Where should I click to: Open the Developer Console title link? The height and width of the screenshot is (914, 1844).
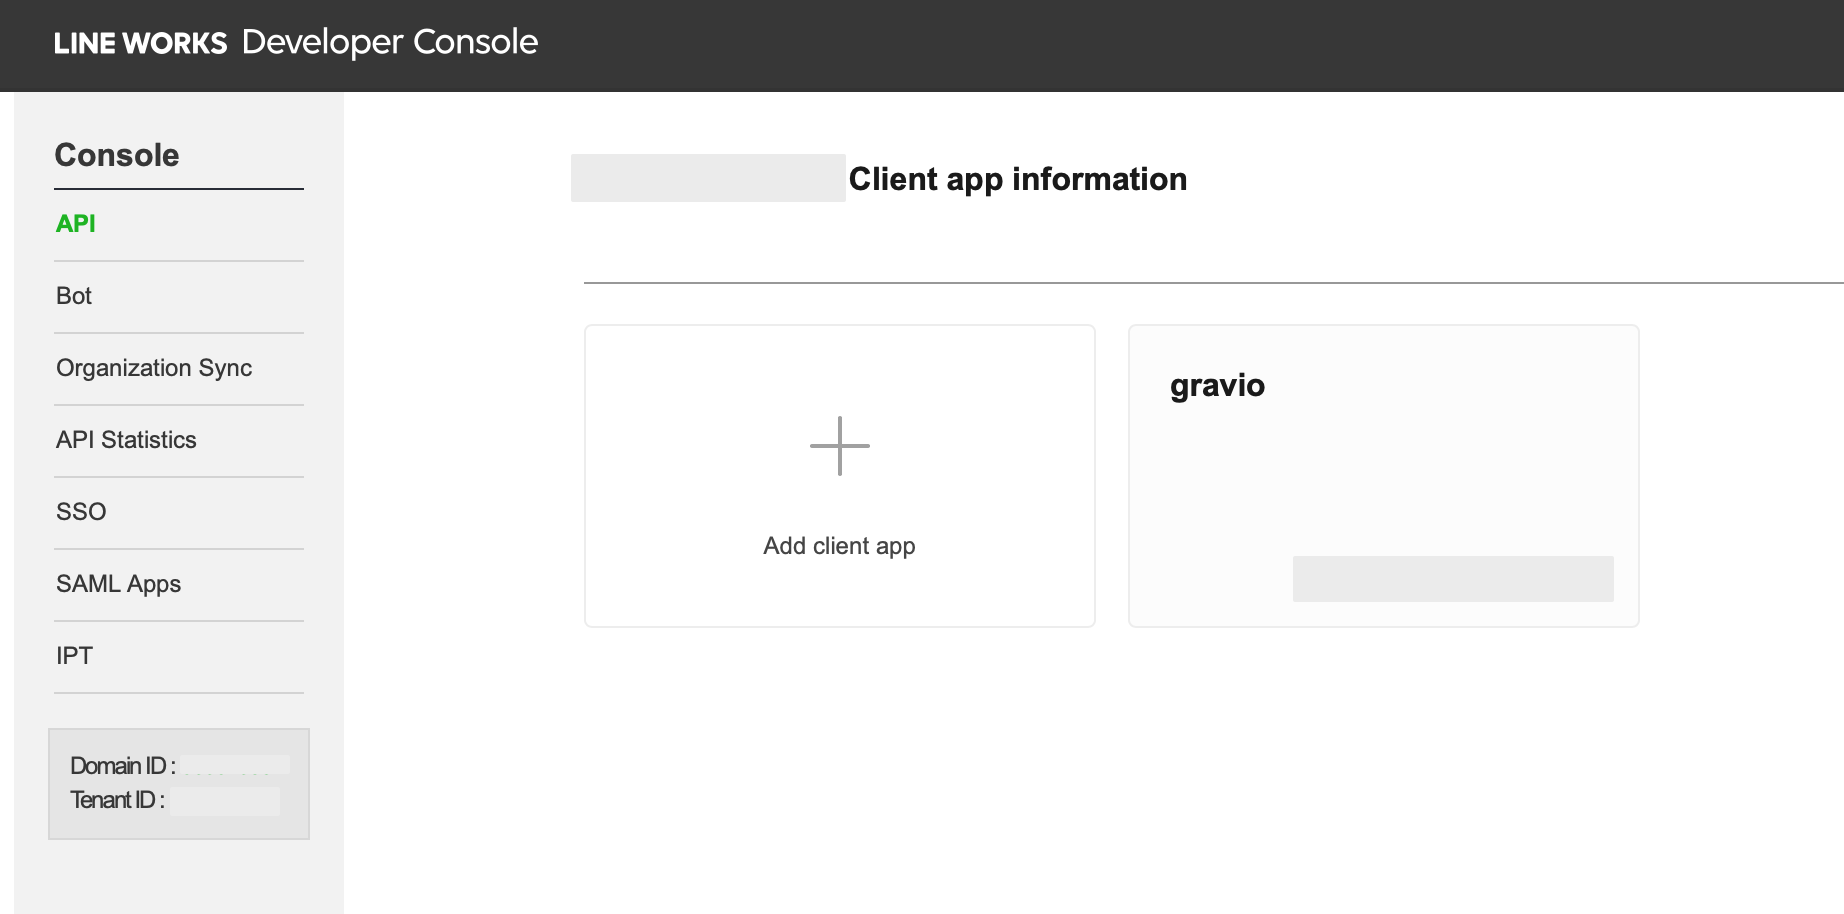pyautogui.click(x=390, y=42)
